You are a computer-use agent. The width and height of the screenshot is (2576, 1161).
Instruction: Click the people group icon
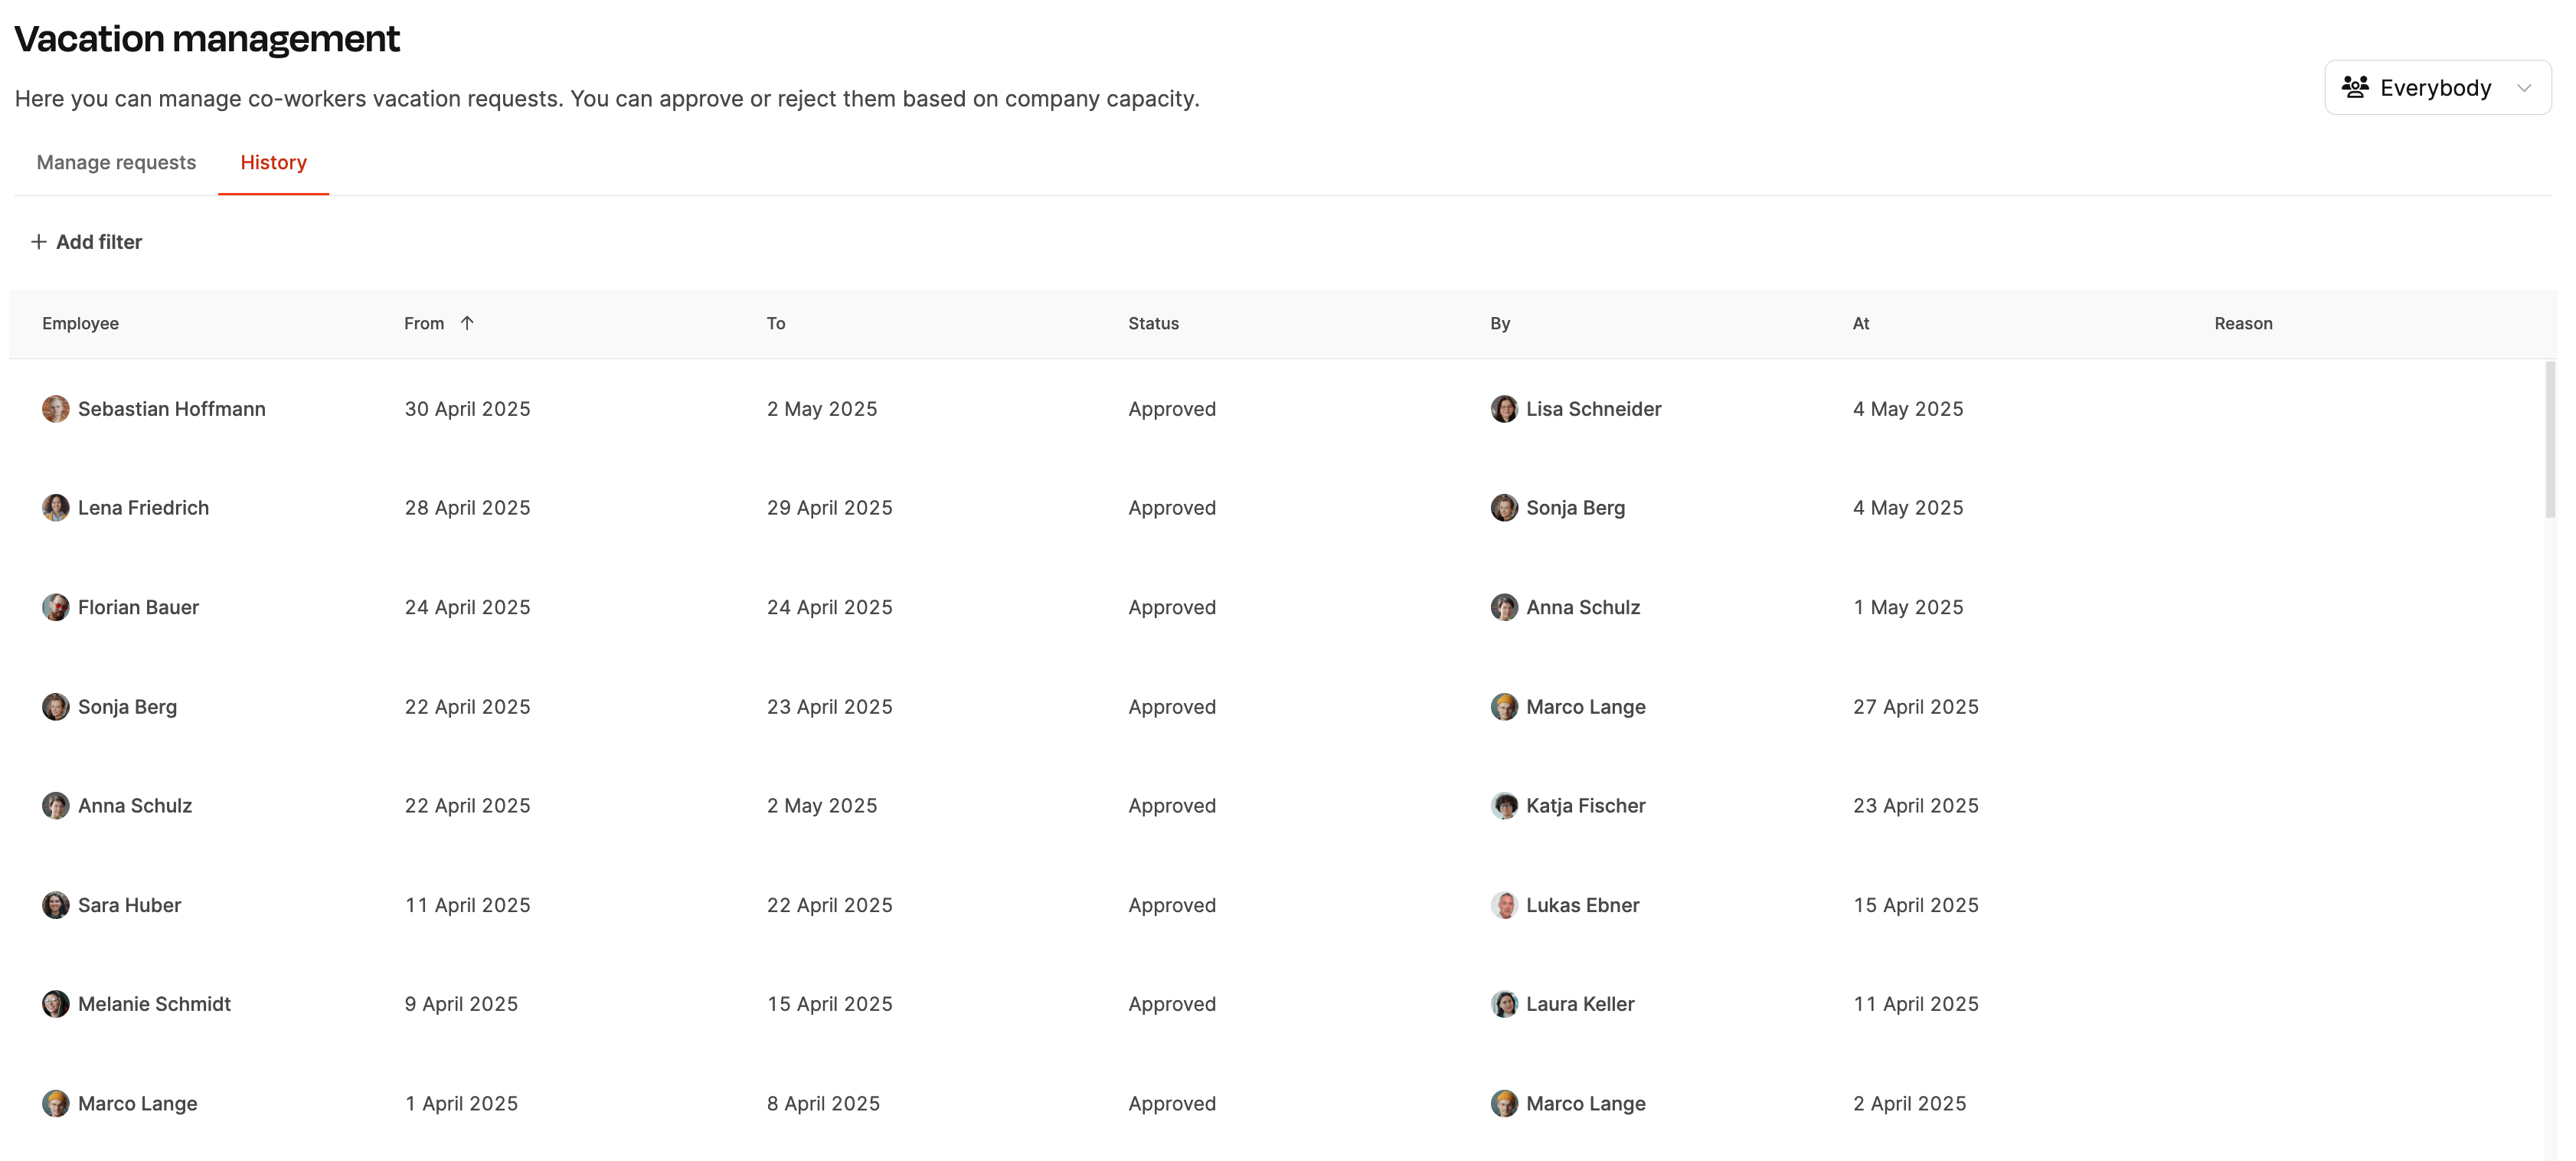(x=2355, y=87)
